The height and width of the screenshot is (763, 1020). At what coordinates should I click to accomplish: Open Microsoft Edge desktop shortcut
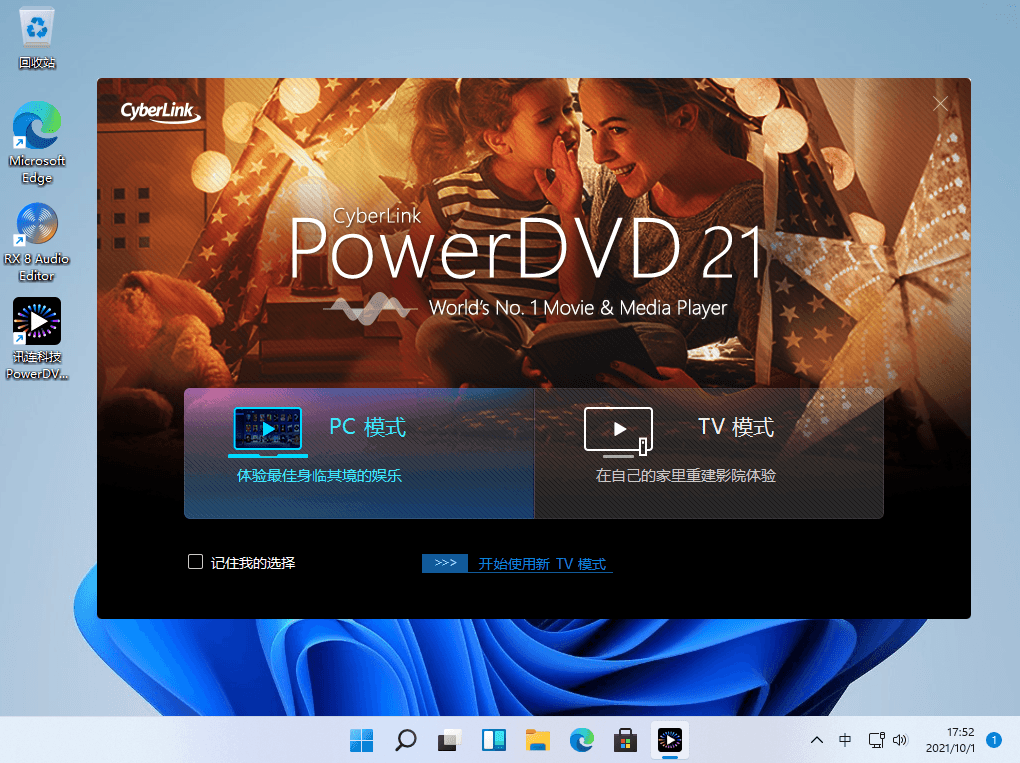click(37, 142)
